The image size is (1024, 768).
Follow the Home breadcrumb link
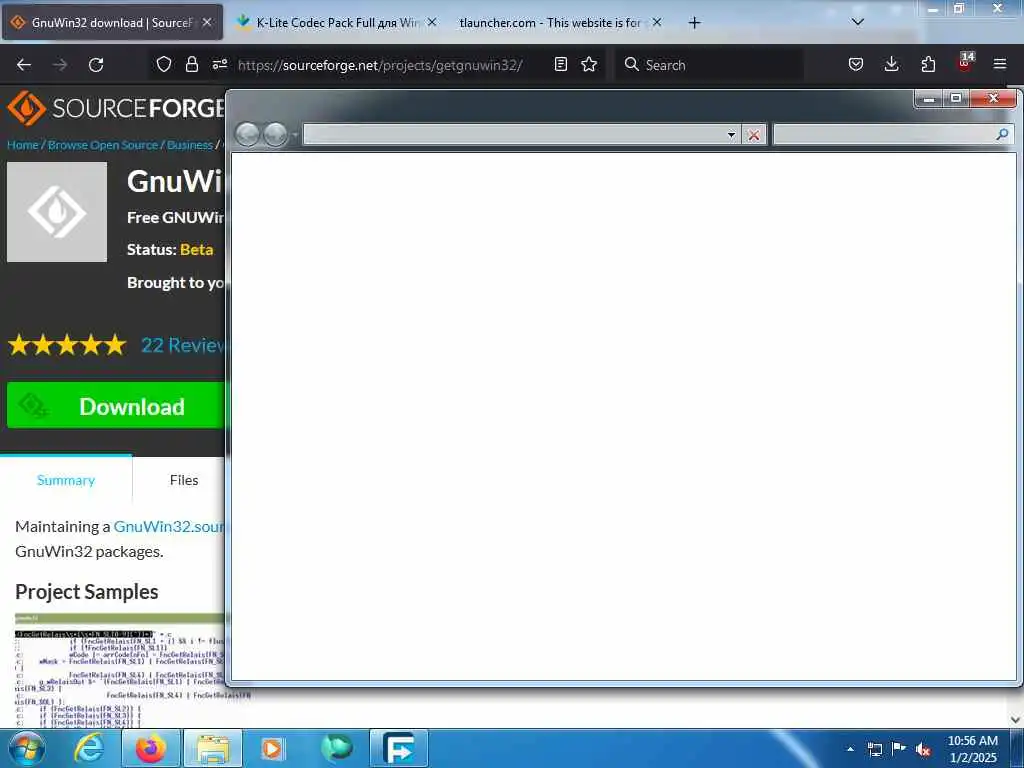point(23,145)
